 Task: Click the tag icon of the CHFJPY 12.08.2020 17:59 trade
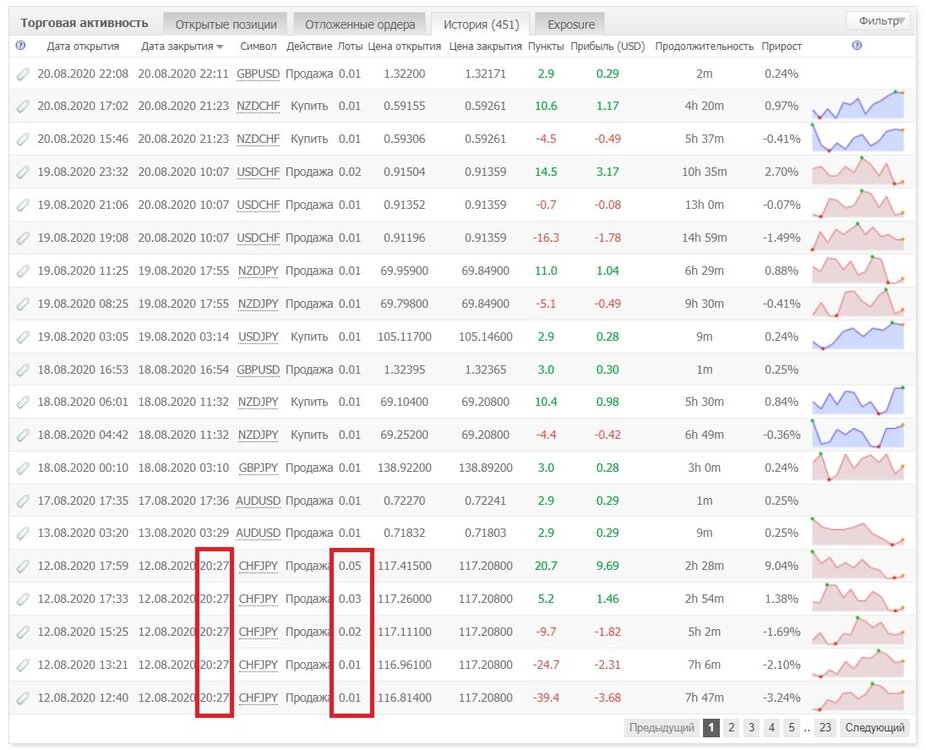[x=22, y=566]
